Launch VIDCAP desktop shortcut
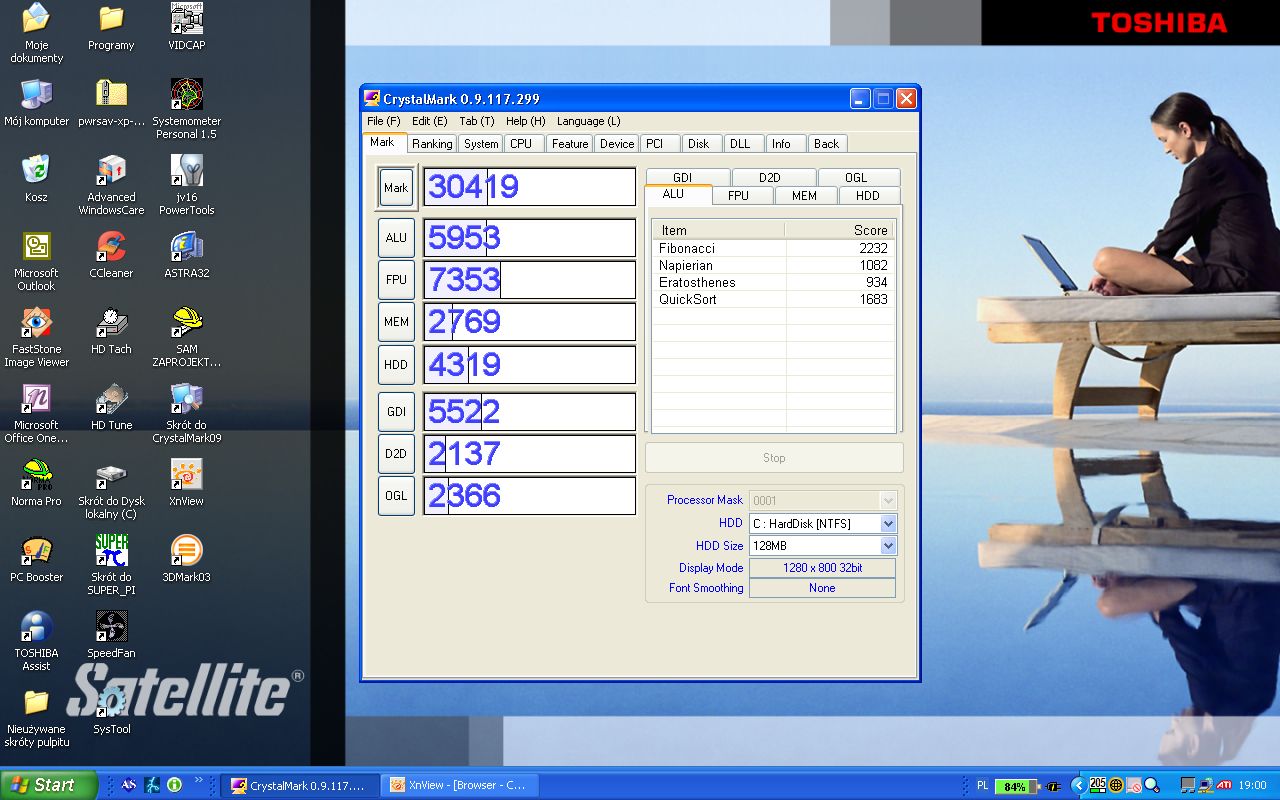Screen dimensions: 1280x800 click(187, 27)
